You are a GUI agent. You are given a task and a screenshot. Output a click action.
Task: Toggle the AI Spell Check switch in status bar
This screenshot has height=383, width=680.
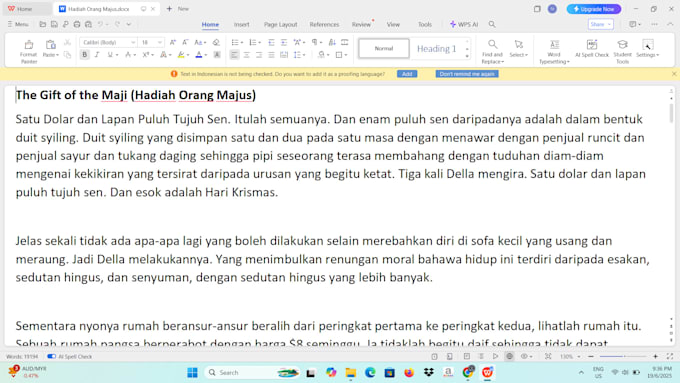click(x=52, y=357)
